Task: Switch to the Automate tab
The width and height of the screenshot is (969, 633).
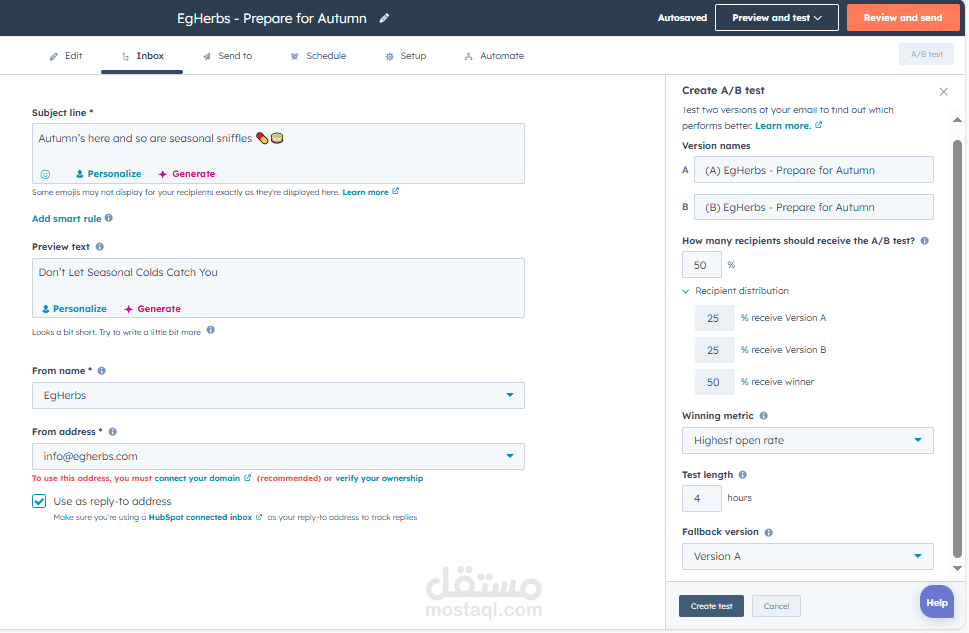Action: pos(494,56)
